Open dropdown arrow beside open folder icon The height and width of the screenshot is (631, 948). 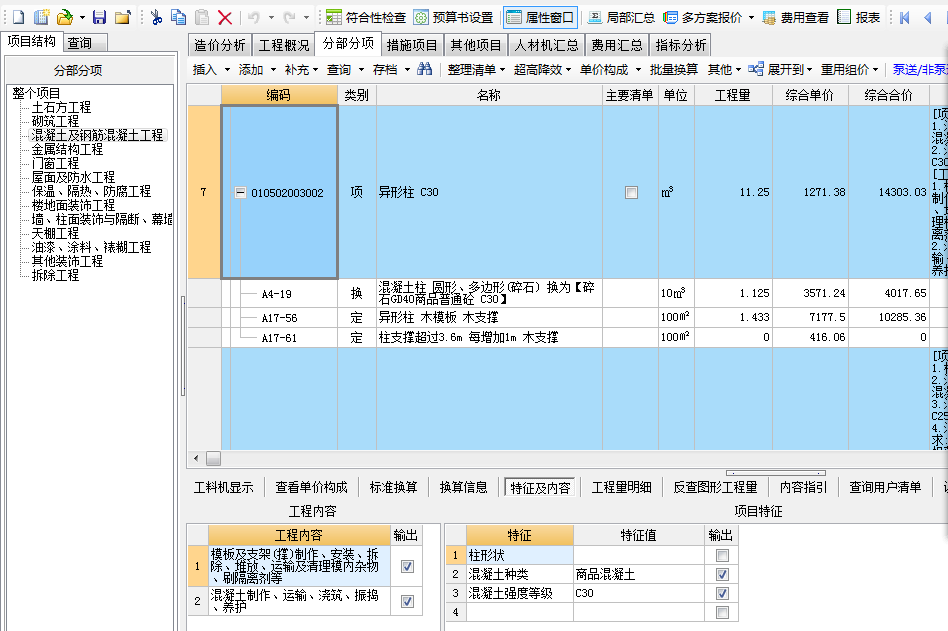coord(82,18)
